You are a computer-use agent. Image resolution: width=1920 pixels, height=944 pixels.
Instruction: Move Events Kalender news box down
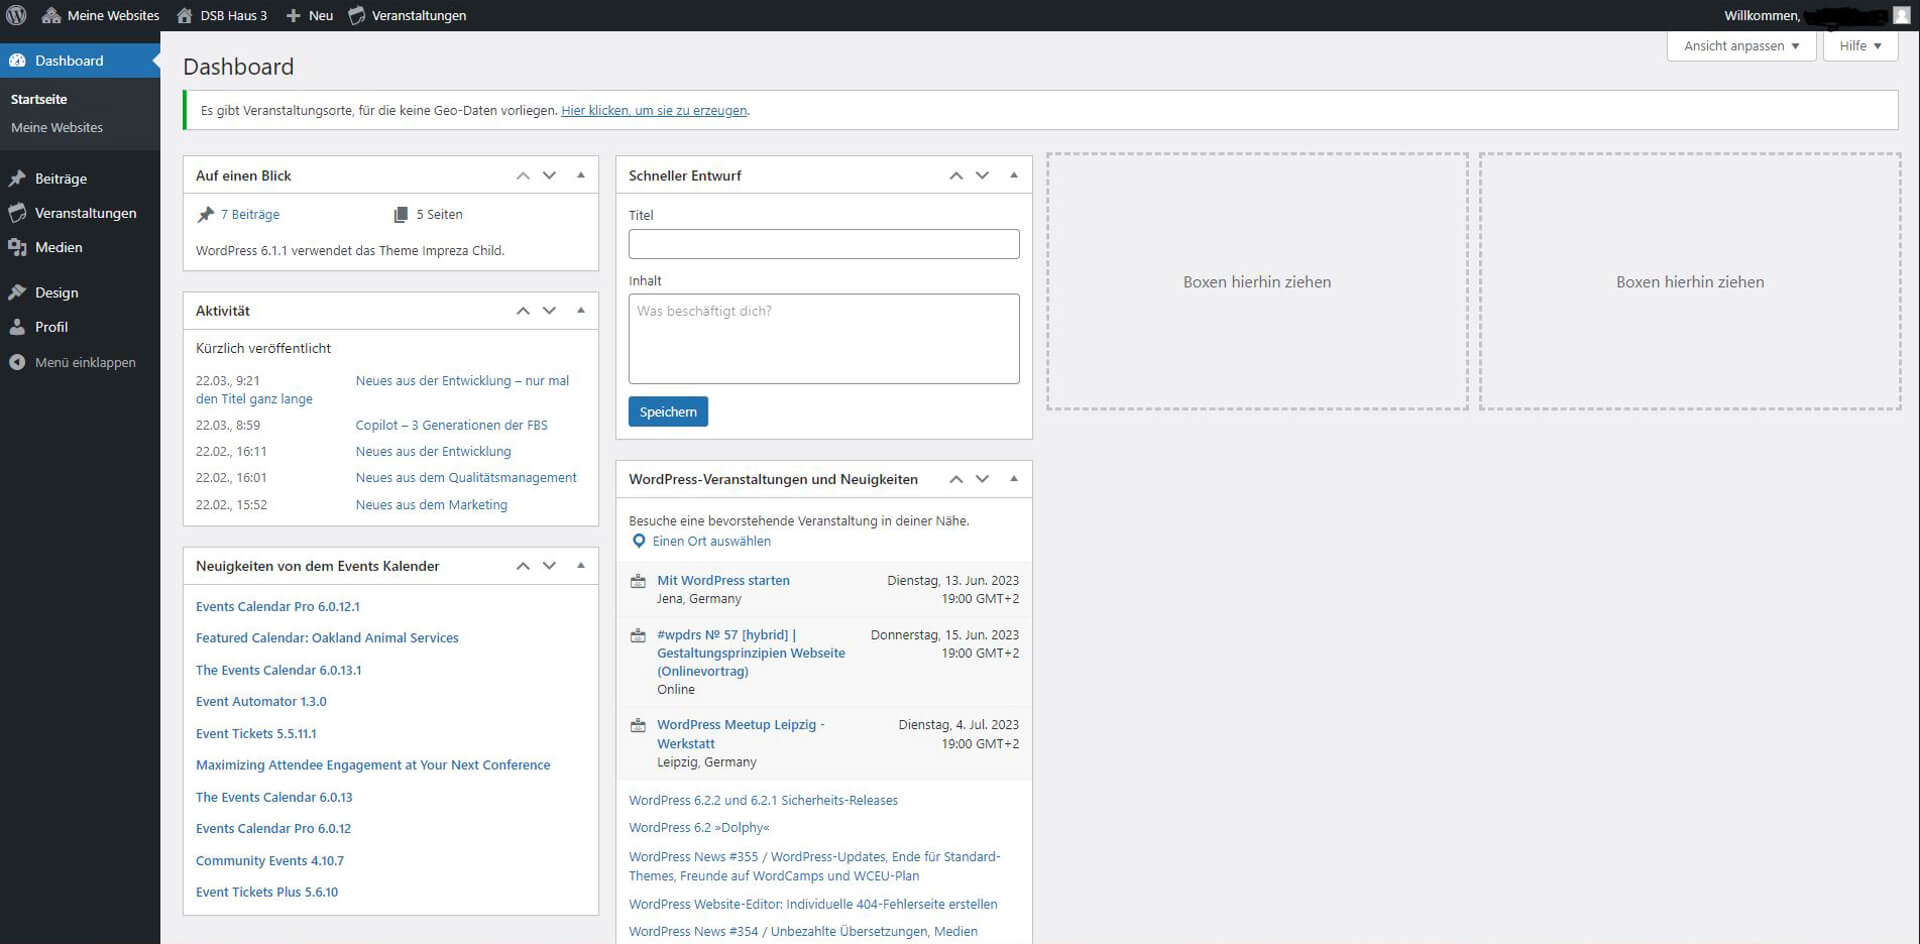549,566
